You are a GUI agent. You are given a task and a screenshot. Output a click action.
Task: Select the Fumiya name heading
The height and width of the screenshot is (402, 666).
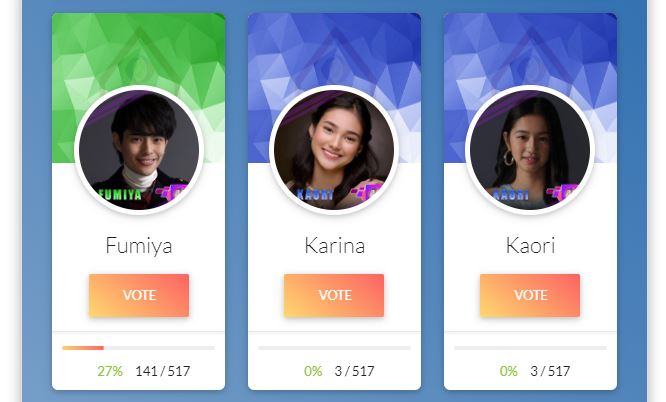point(139,246)
